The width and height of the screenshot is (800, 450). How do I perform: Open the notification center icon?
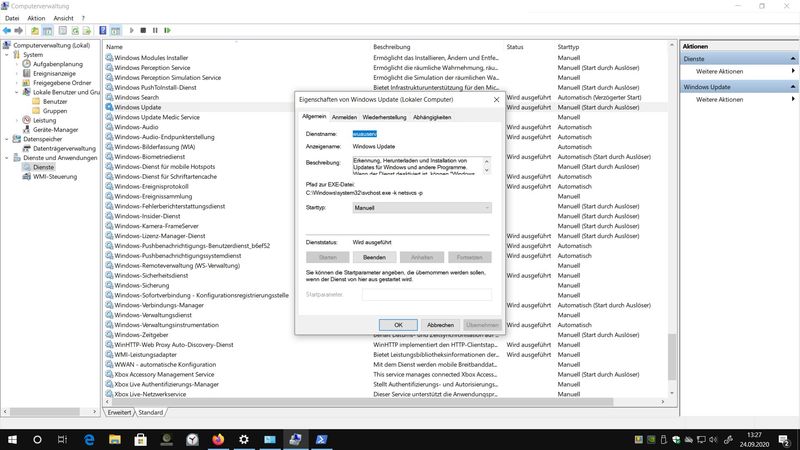pos(784,439)
